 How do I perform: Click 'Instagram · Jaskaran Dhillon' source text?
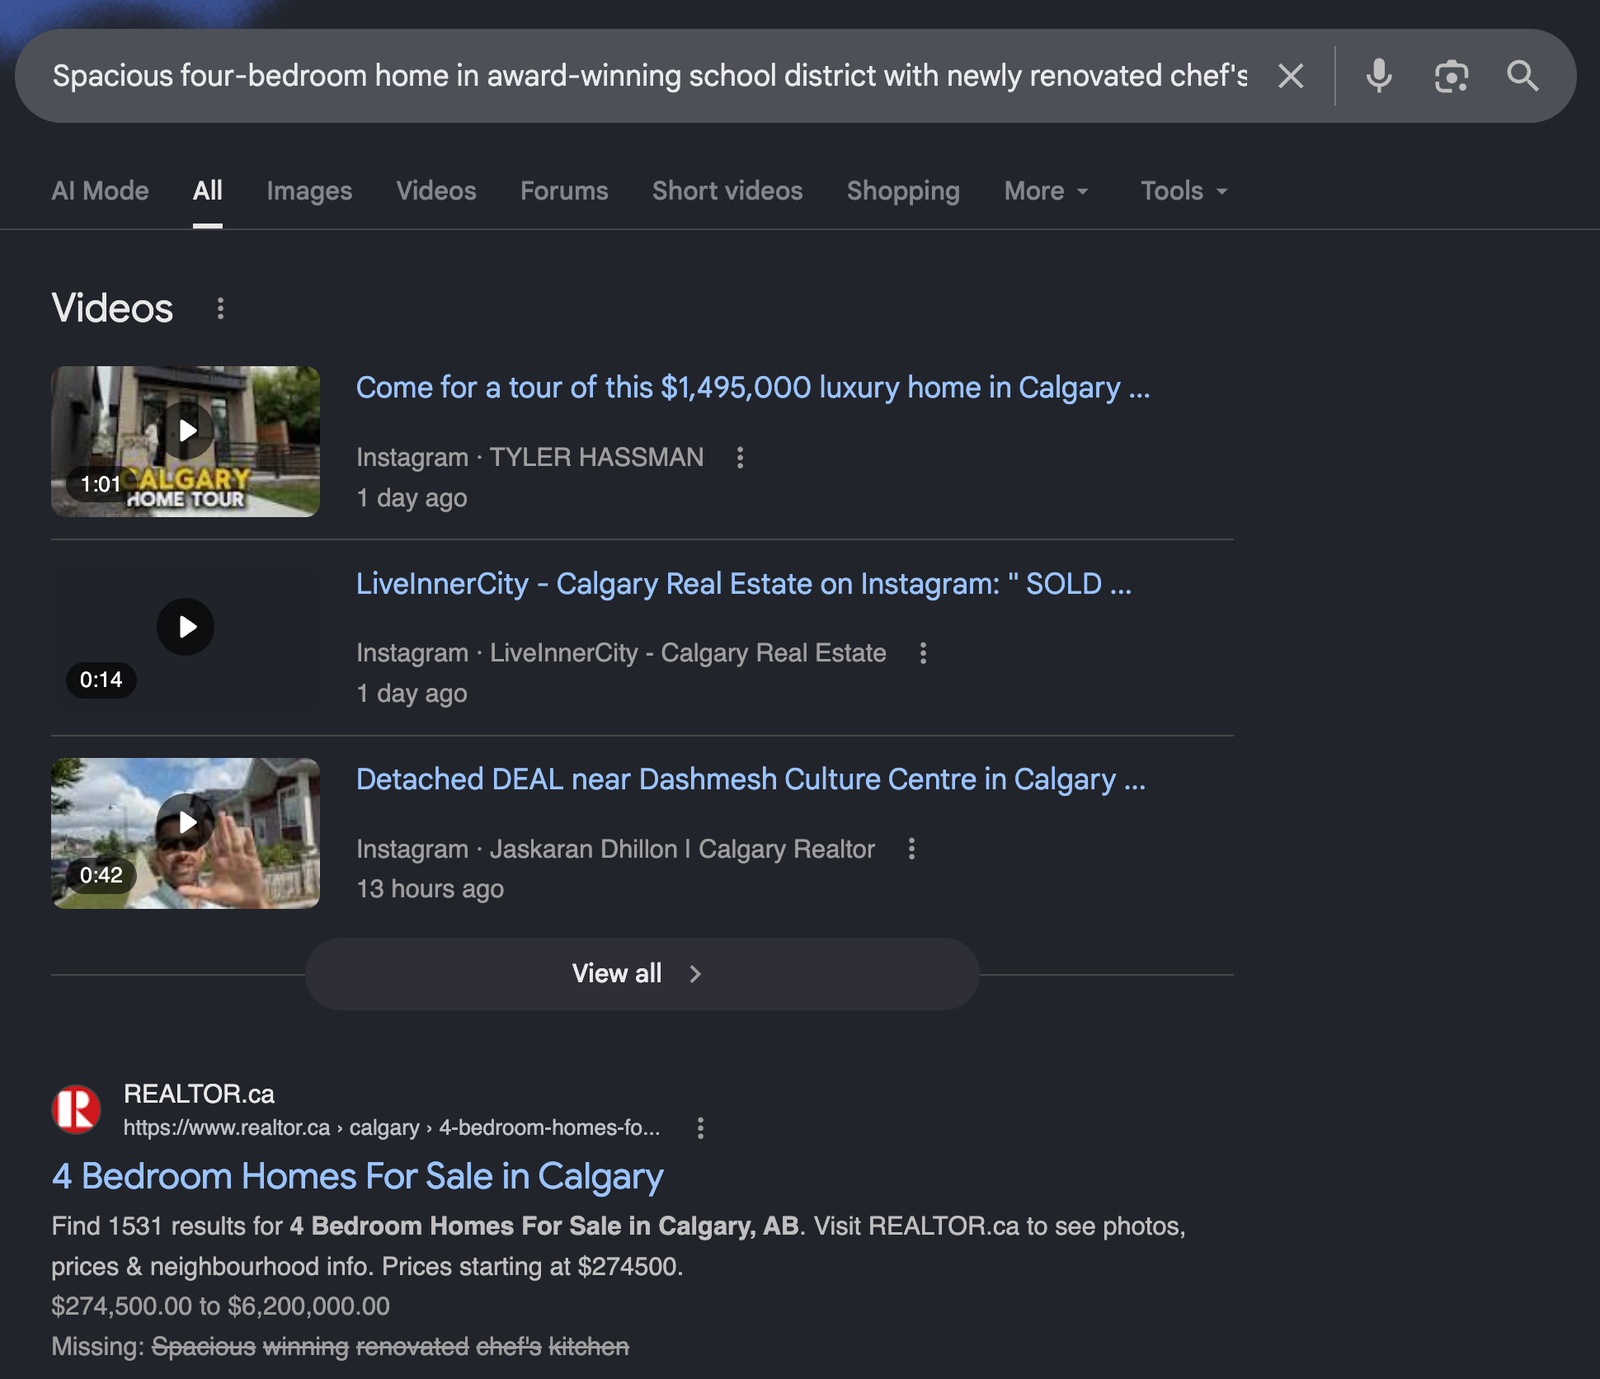coord(616,849)
